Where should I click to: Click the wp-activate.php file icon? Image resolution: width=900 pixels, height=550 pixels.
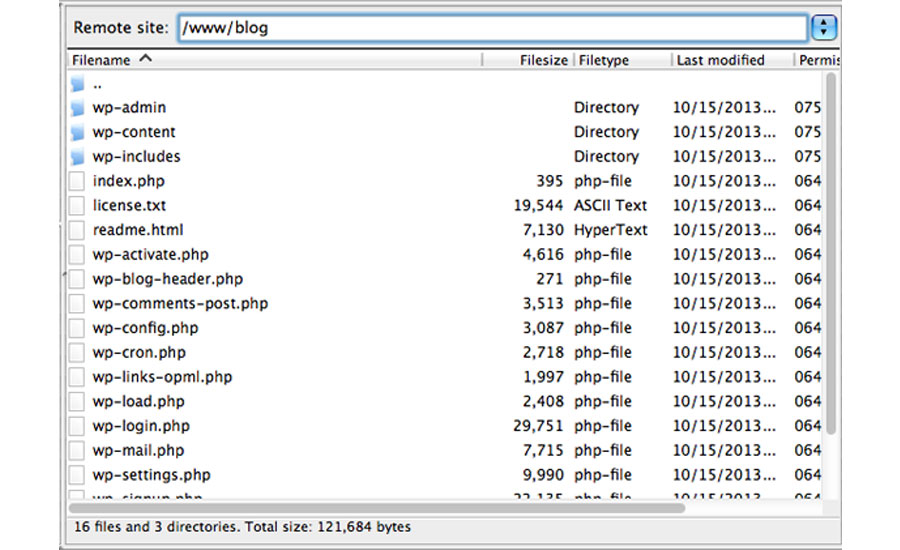tap(77, 254)
